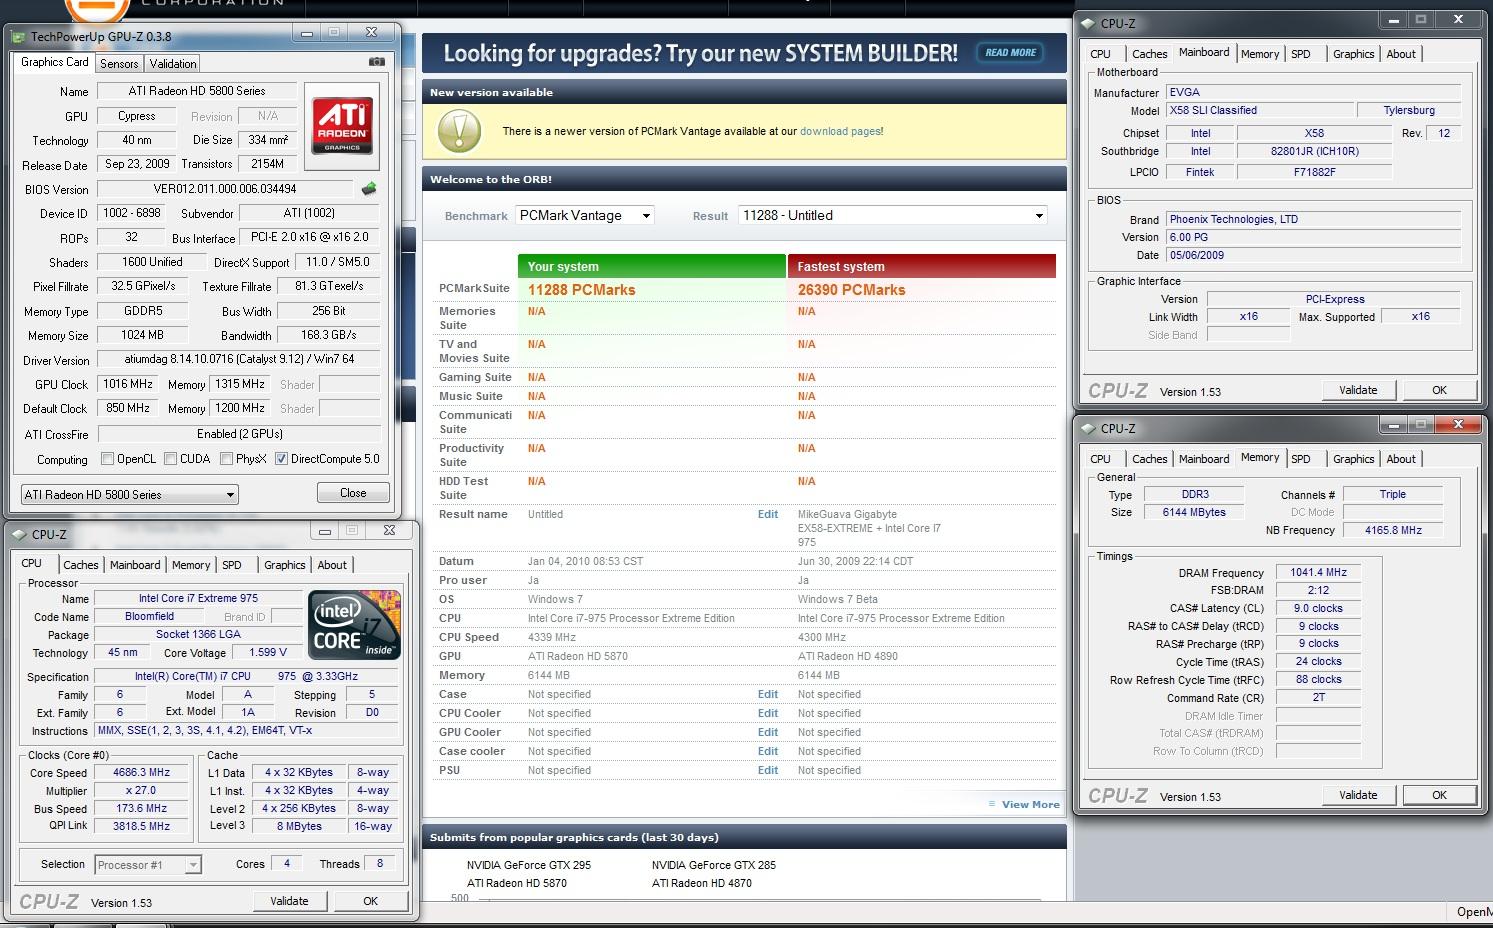
Task: Enable the OpenCL checkbox
Action: [x=108, y=459]
